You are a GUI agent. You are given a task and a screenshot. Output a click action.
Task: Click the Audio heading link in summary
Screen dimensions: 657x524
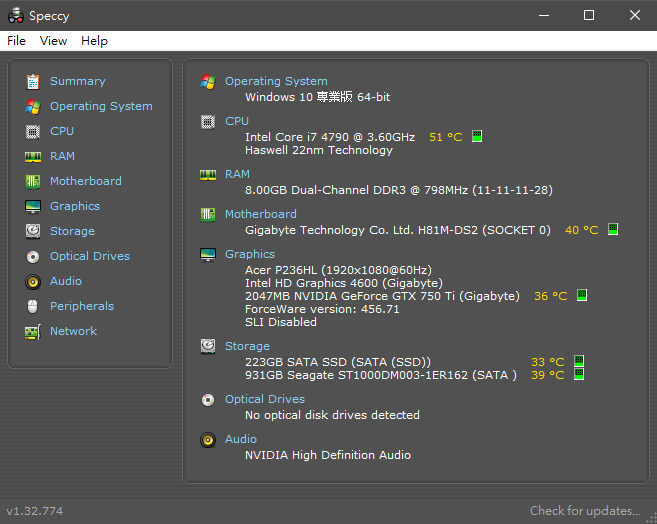coord(241,439)
